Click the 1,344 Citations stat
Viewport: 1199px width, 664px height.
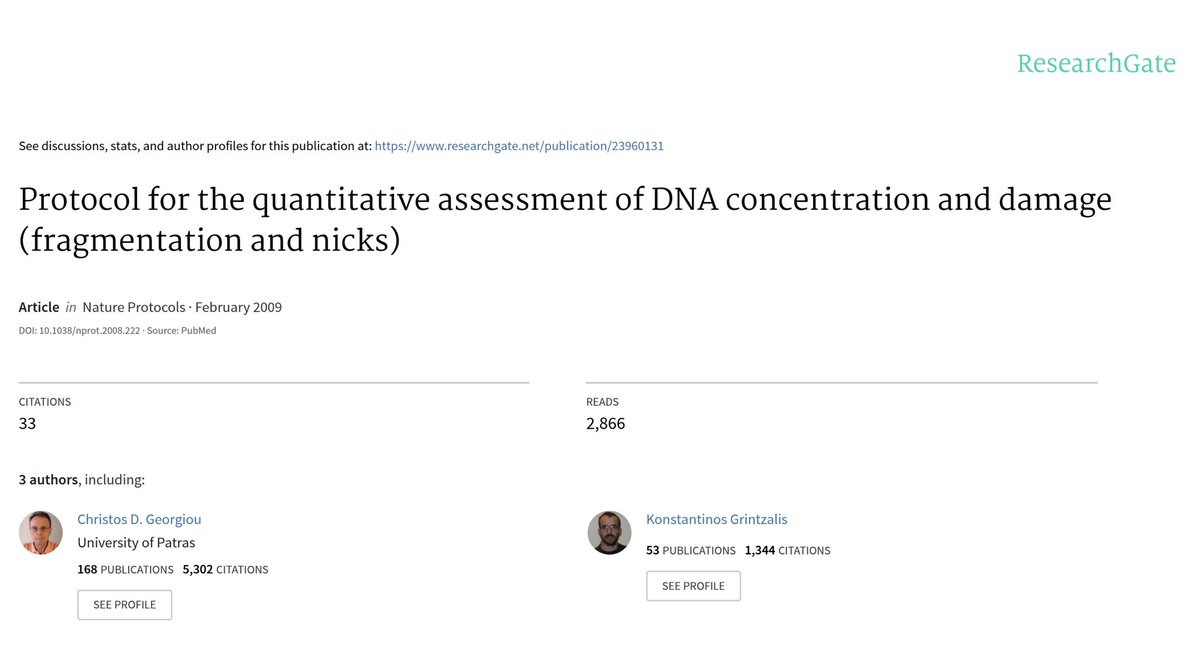pos(787,550)
